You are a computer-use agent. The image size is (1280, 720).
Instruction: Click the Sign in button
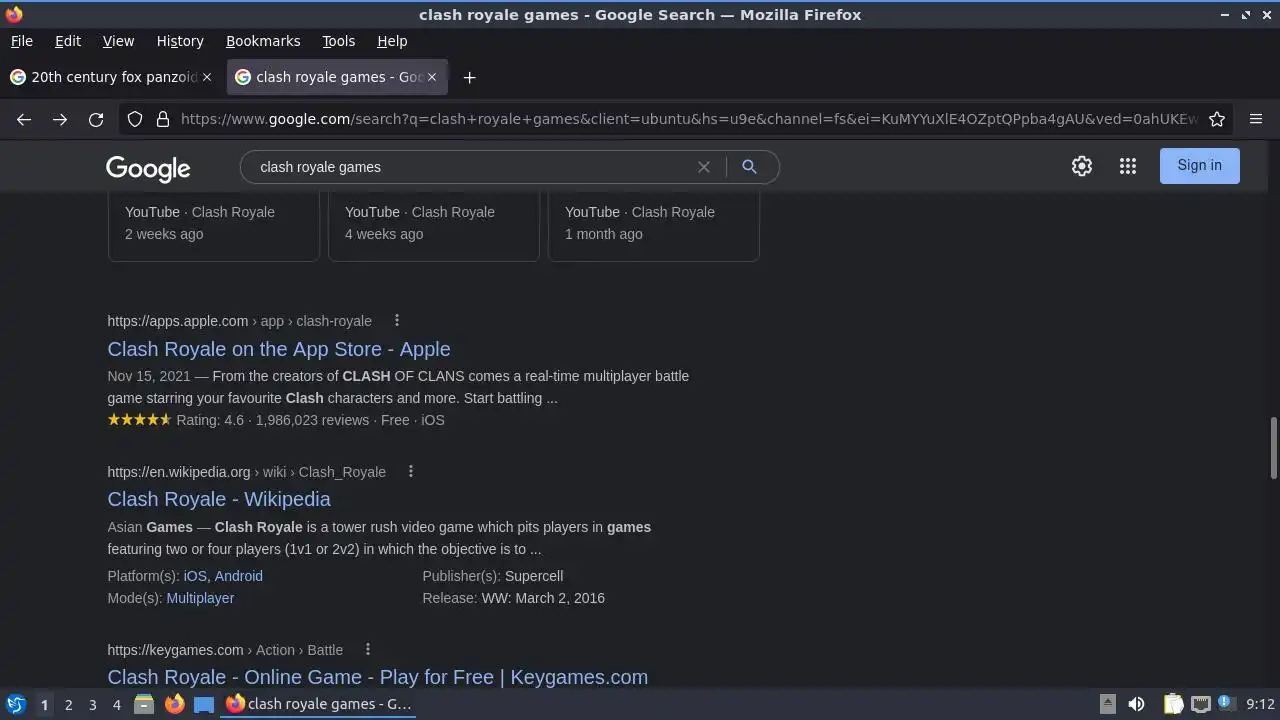point(1199,166)
